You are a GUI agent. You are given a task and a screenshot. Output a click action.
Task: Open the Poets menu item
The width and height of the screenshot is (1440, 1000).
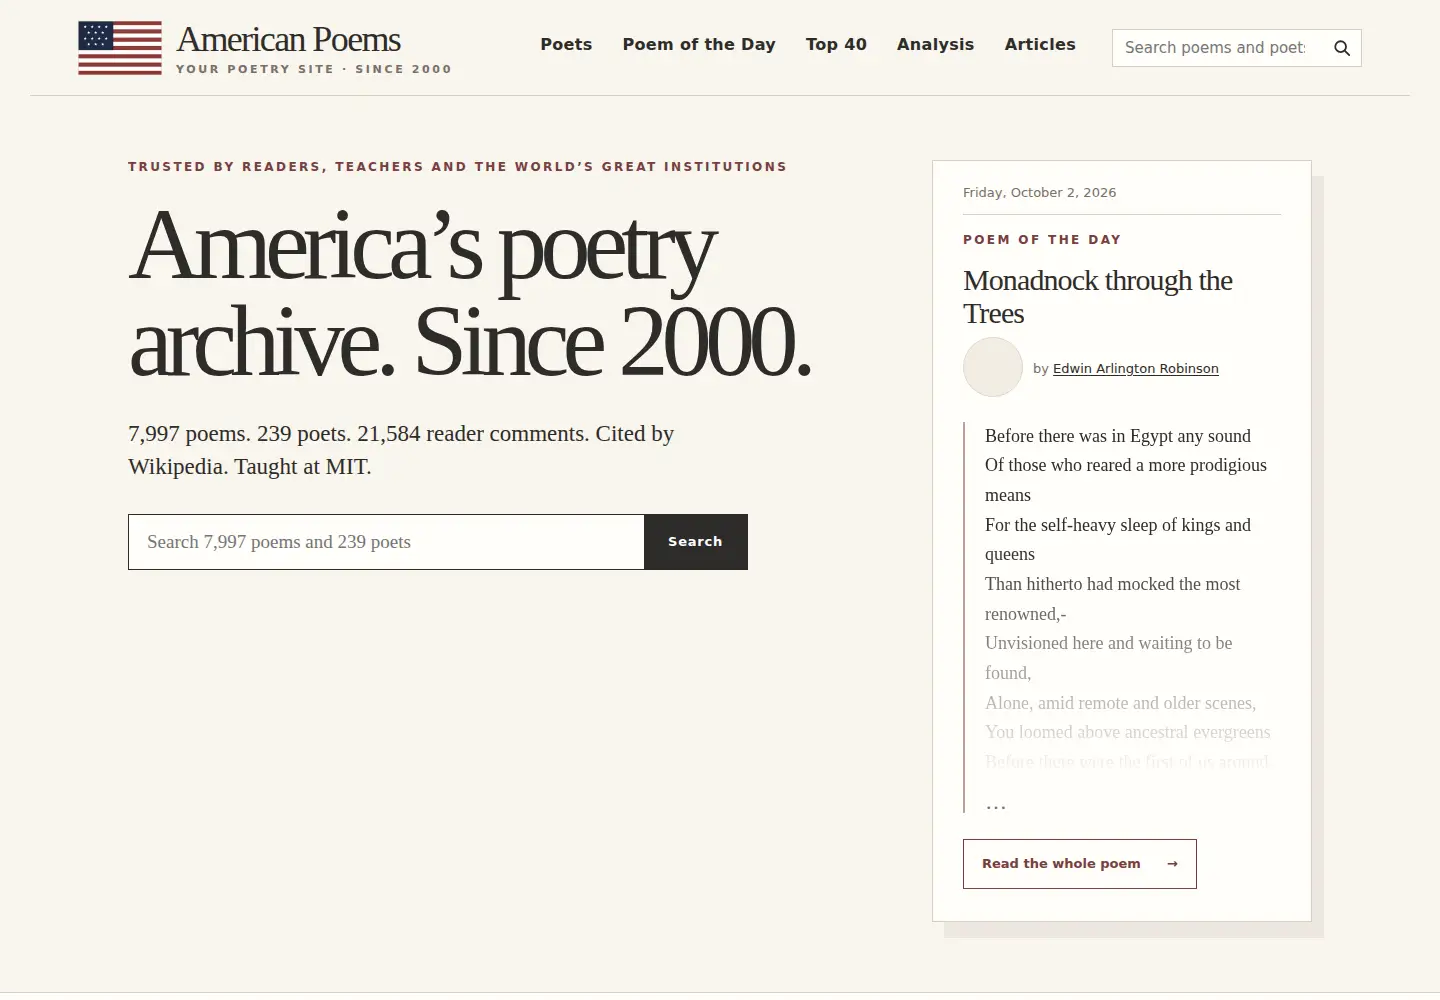tap(566, 44)
